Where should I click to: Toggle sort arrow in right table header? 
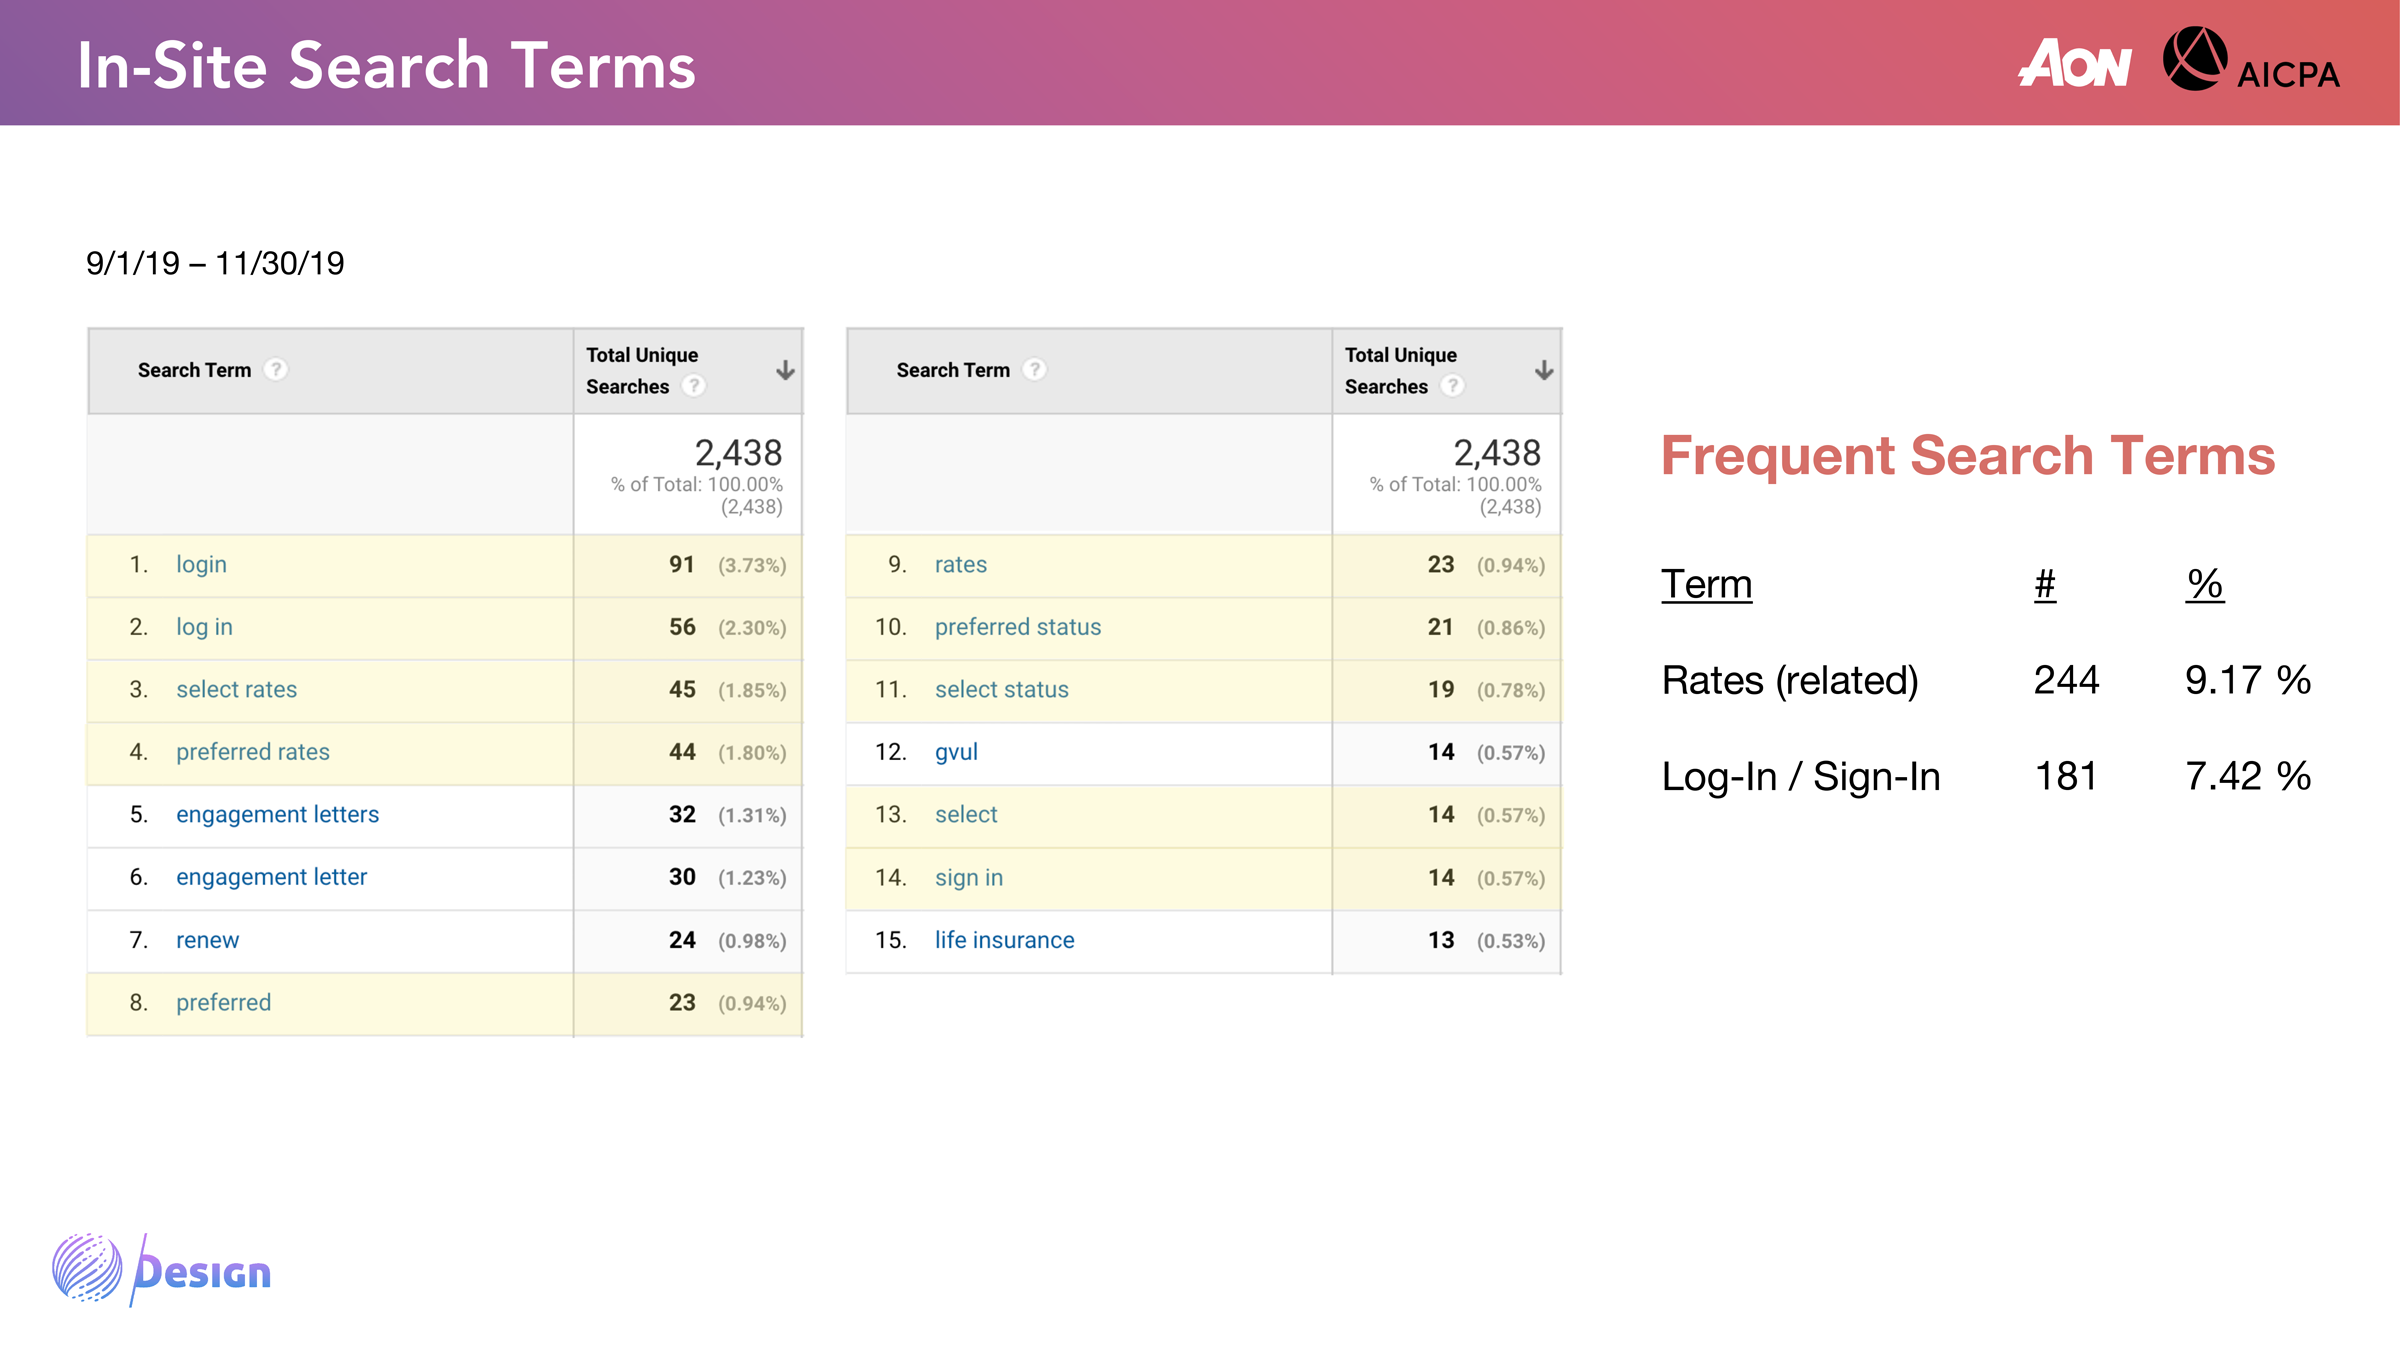[1544, 370]
